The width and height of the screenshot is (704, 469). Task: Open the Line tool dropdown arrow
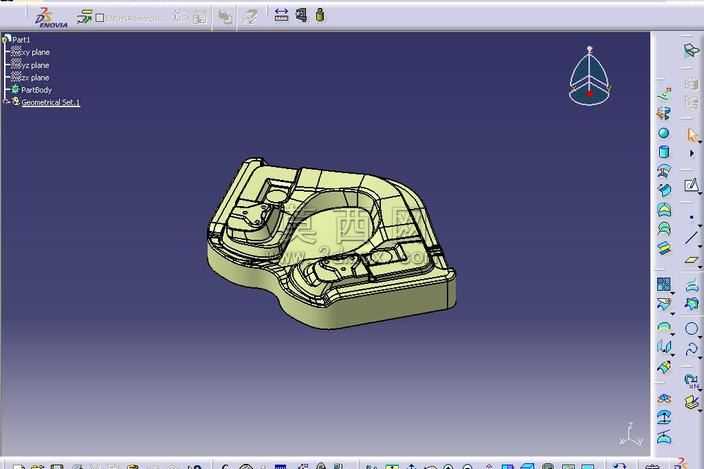point(700,246)
